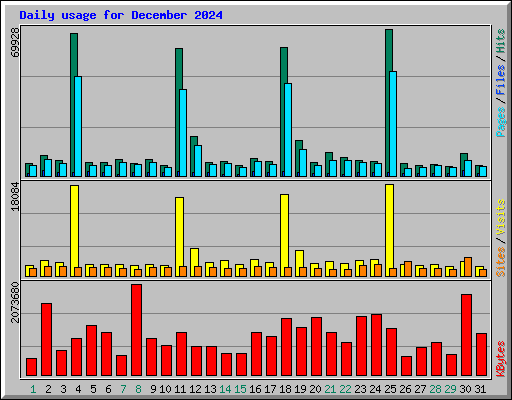
Task: Click the KBytes legend label
Action: (x=500, y=359)
